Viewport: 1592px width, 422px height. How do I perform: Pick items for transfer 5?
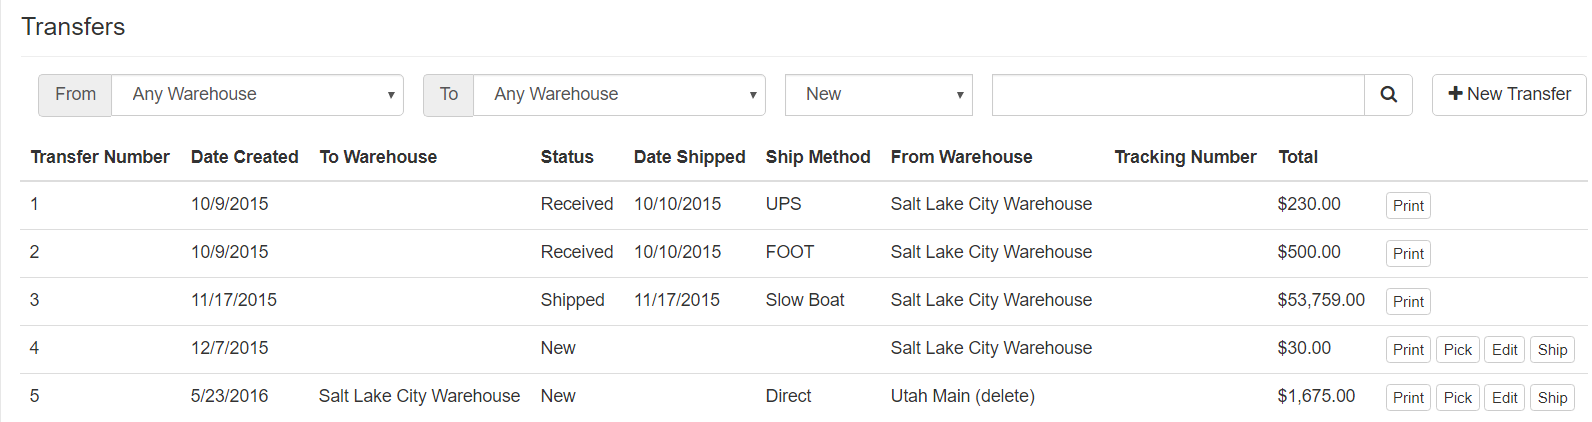(1457, 398)
